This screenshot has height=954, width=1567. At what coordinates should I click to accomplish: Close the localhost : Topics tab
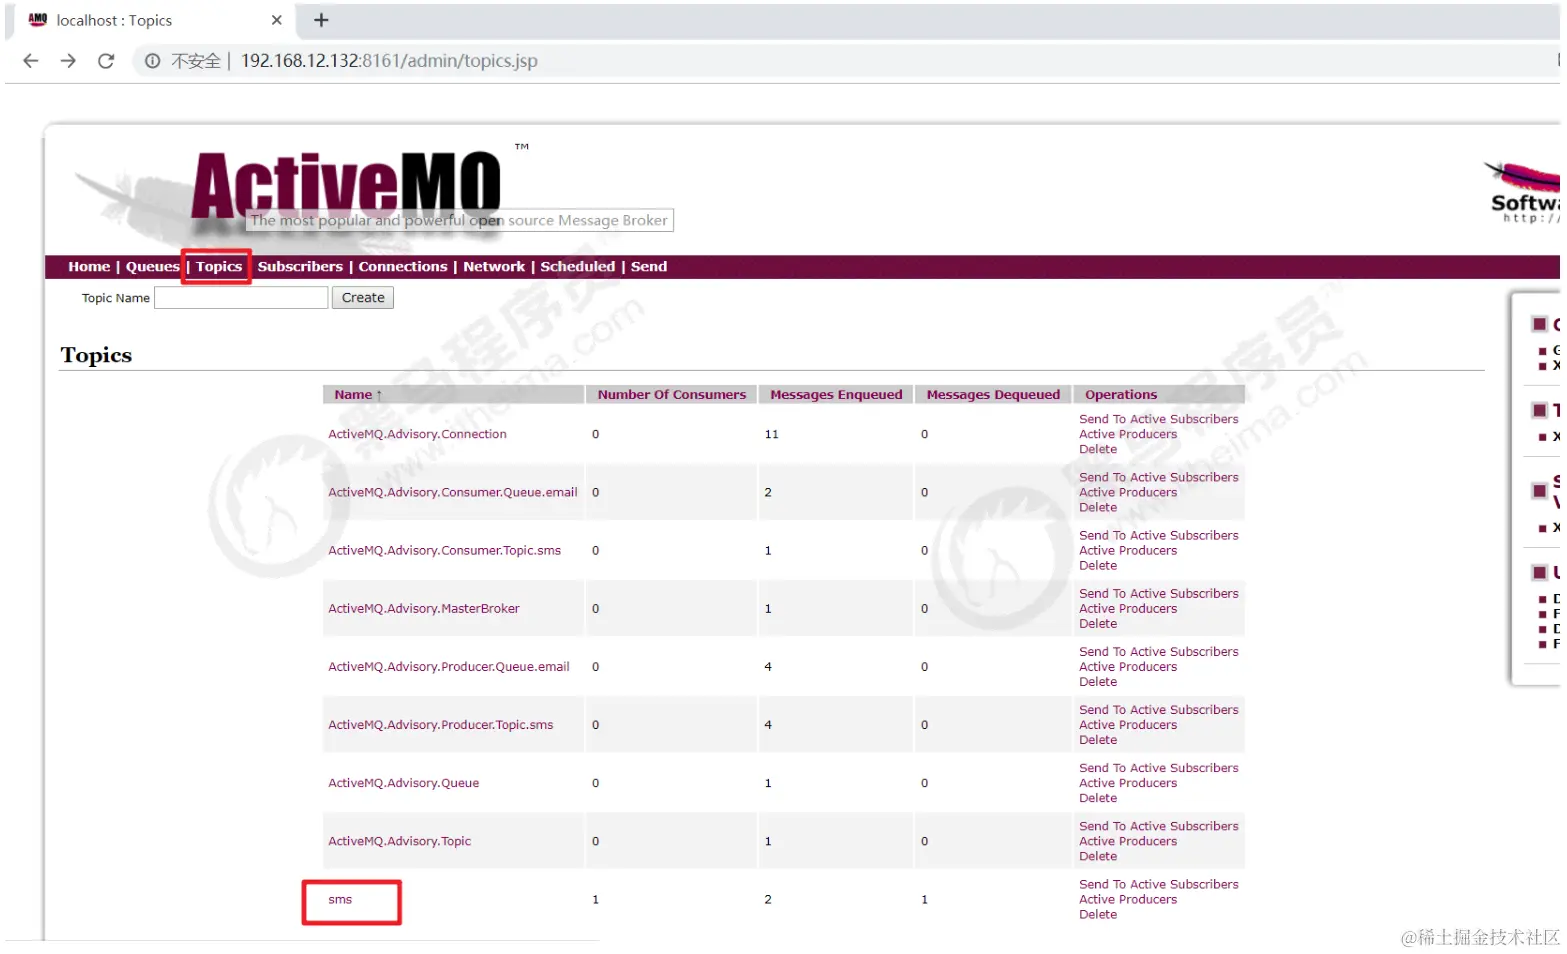click(277, 20)
